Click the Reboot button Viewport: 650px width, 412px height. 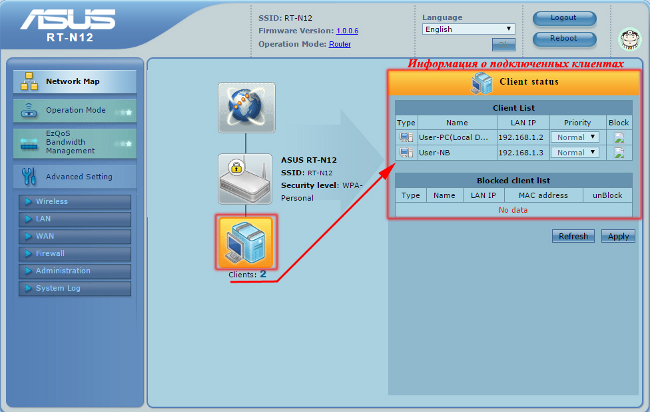click(564, 39)
